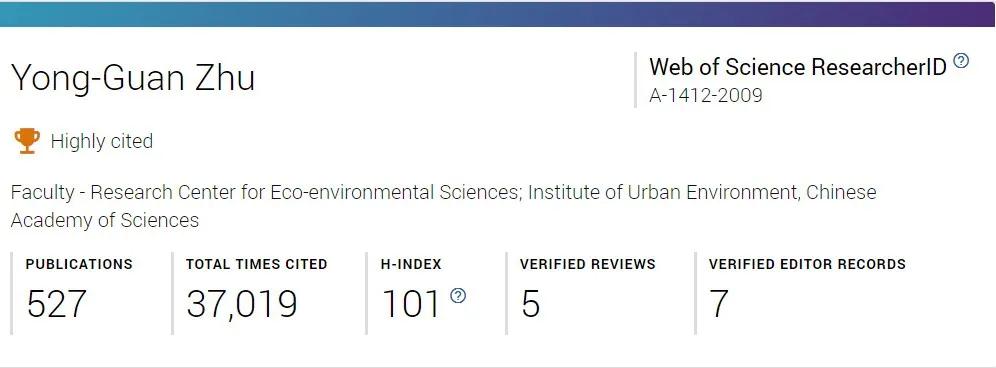Image resolution: width=996 pixels, height=368 pixels.
Task: Open the H-index help question mark icon
Action: (458, 296)
